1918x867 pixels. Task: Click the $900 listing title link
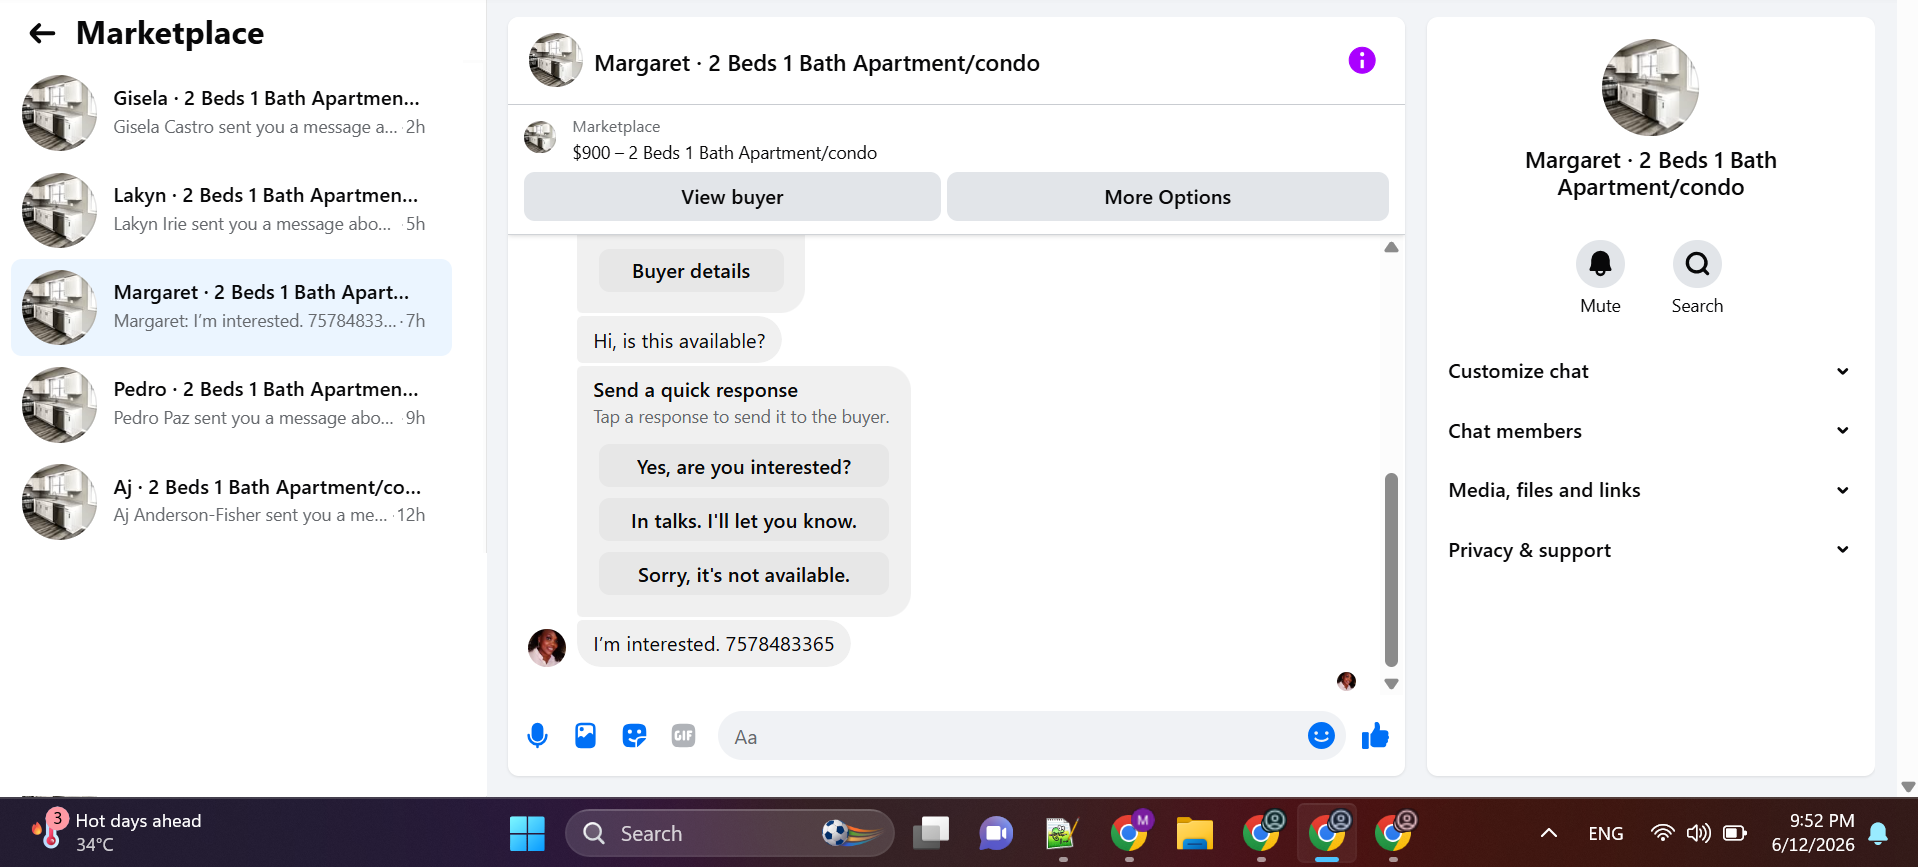pos(724,153)
